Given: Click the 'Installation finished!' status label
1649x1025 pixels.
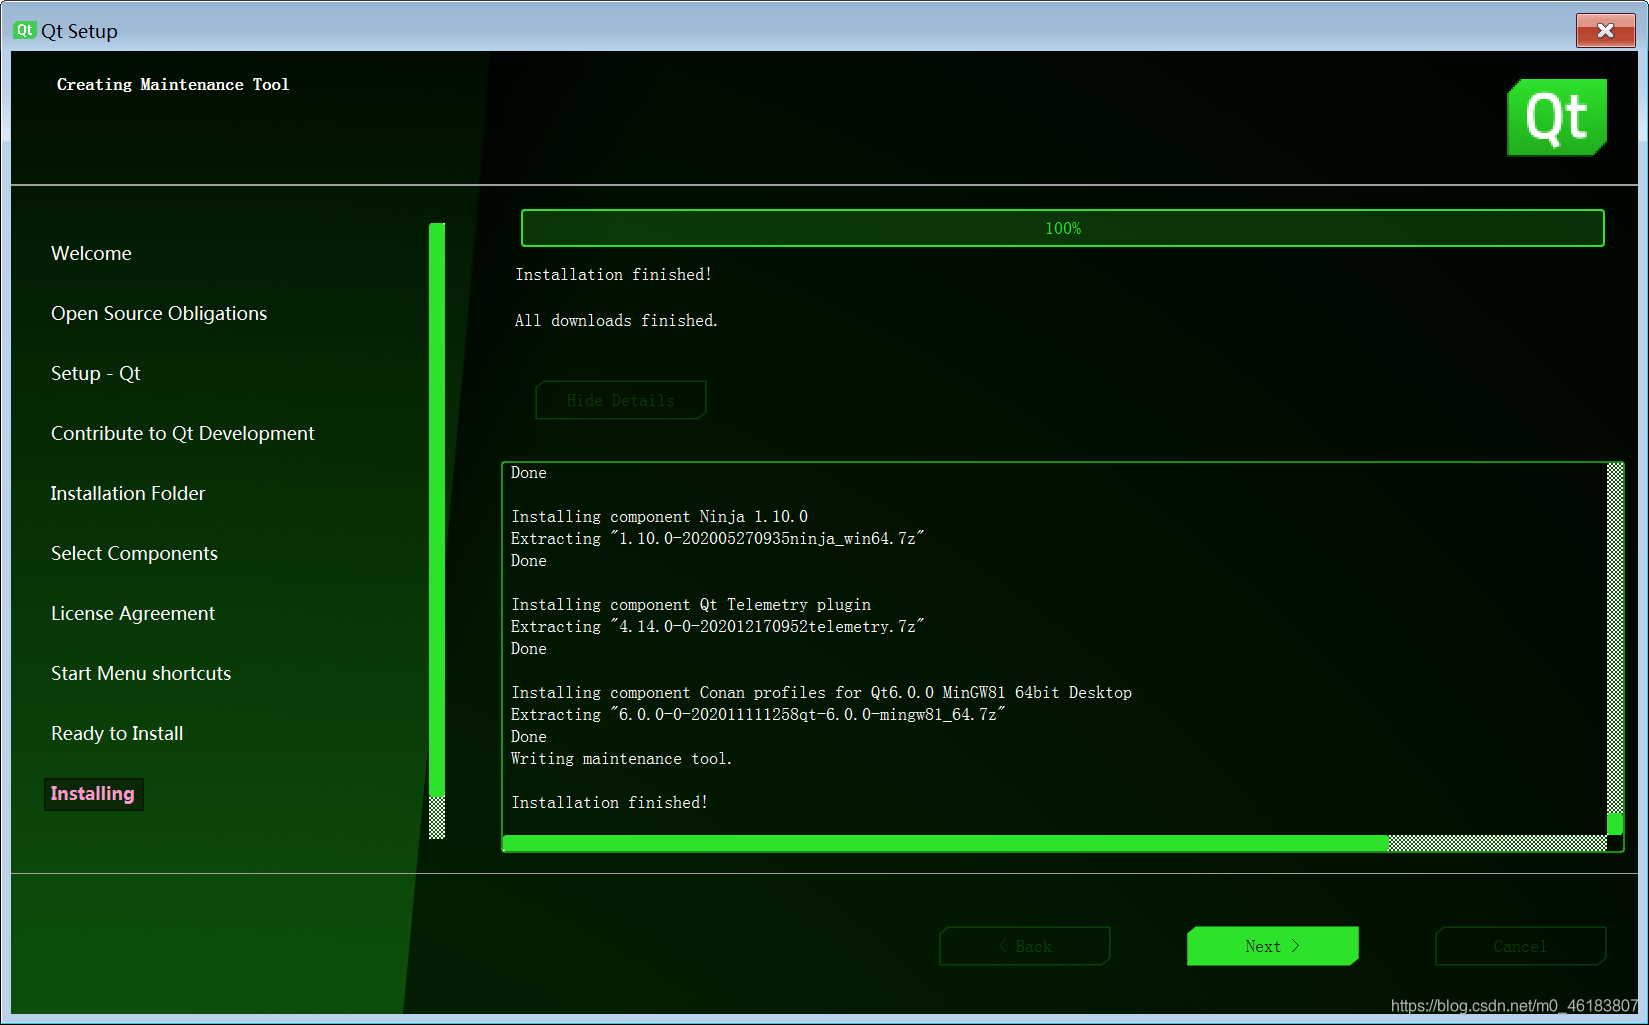Looking at the screenshot, I should (x=613, y=274).
